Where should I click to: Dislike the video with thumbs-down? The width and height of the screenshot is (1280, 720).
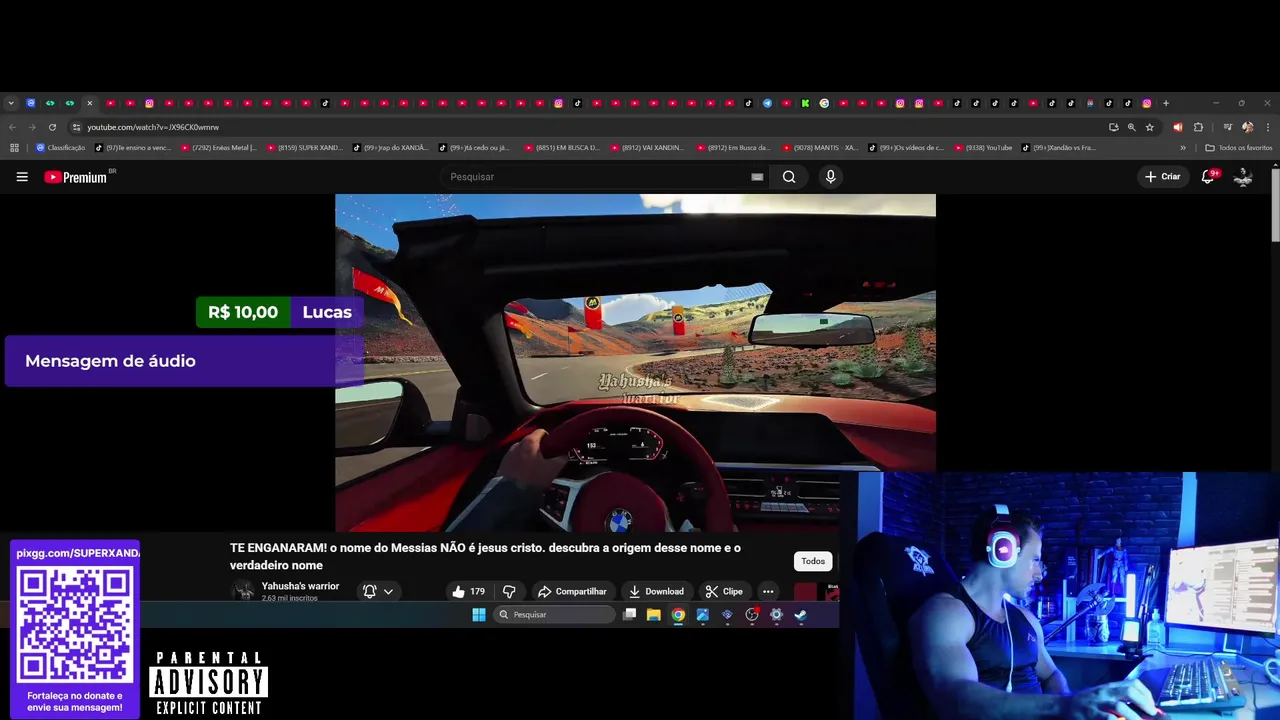click(509, 591)
